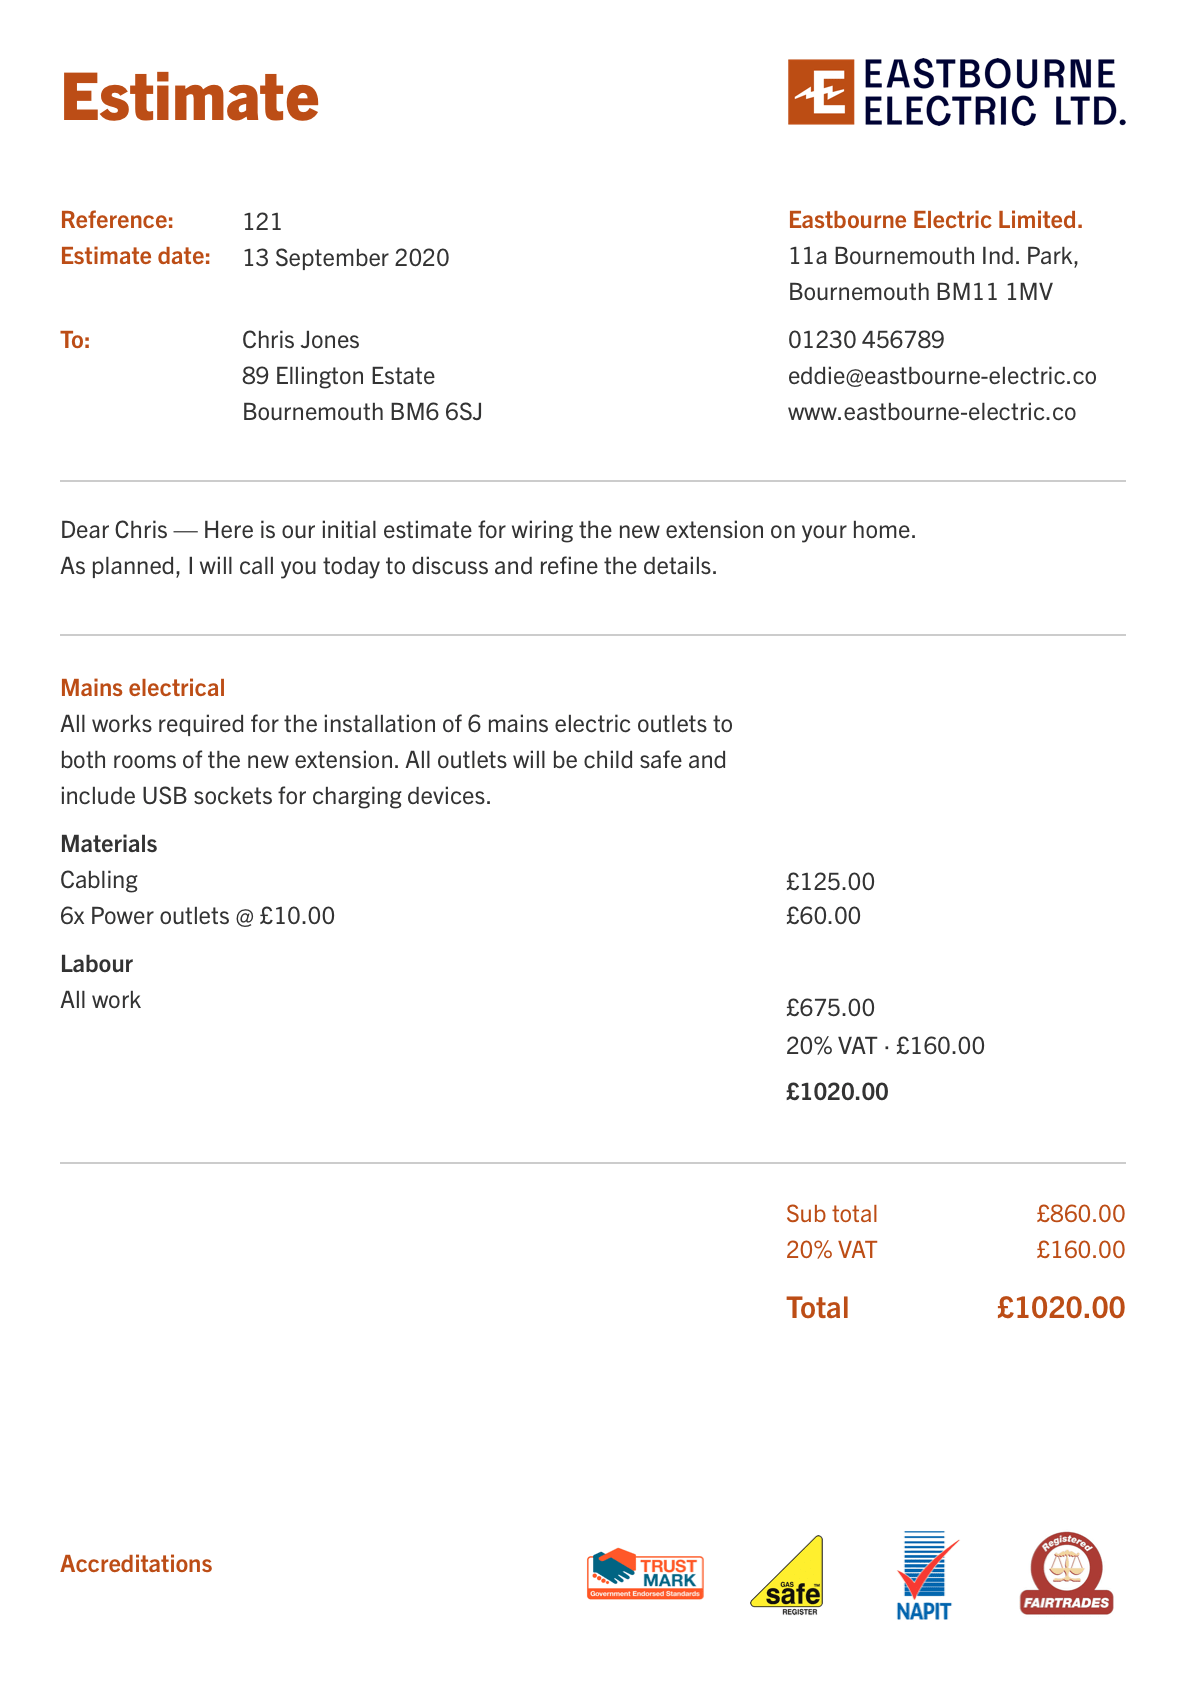Click the phone number 01230 456789
This screenshot has height=1684, width=1190.
click(866, 340)
